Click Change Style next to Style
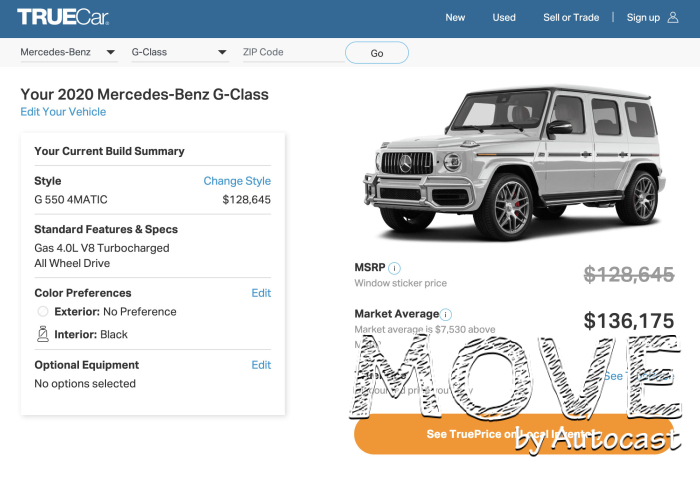700x478 pixels. tap(237, 181)
